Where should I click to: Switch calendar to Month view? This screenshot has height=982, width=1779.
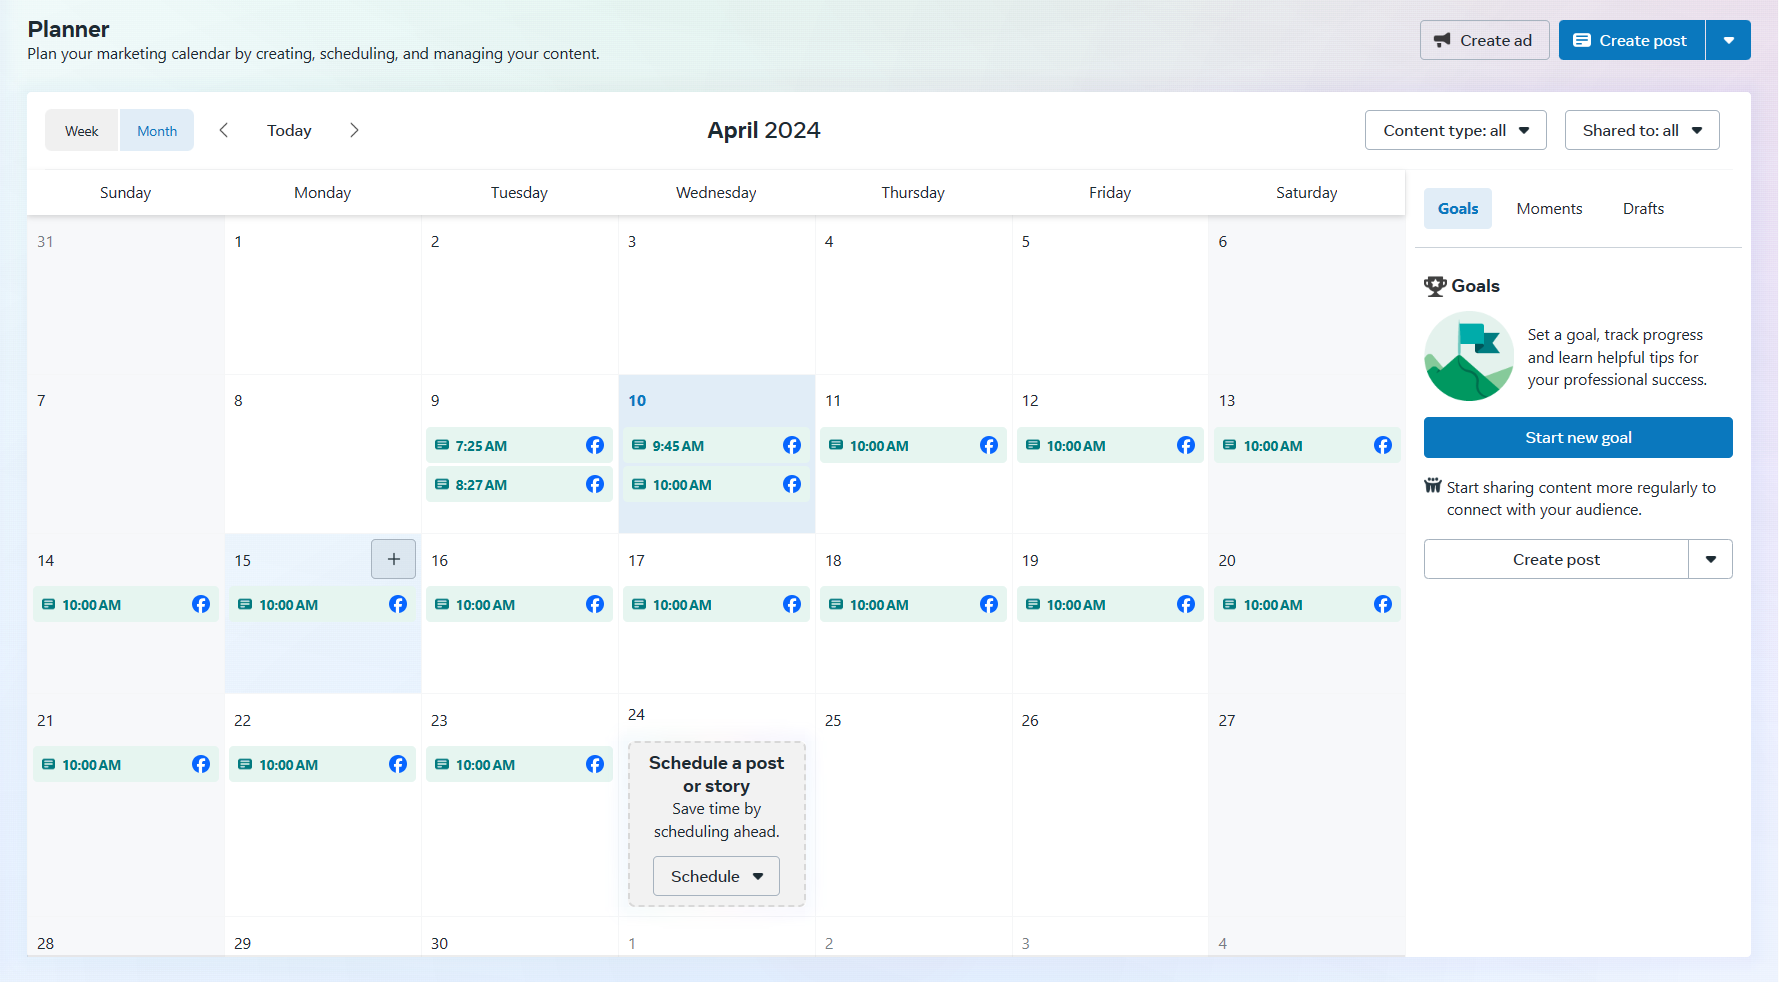coord(157,131)
